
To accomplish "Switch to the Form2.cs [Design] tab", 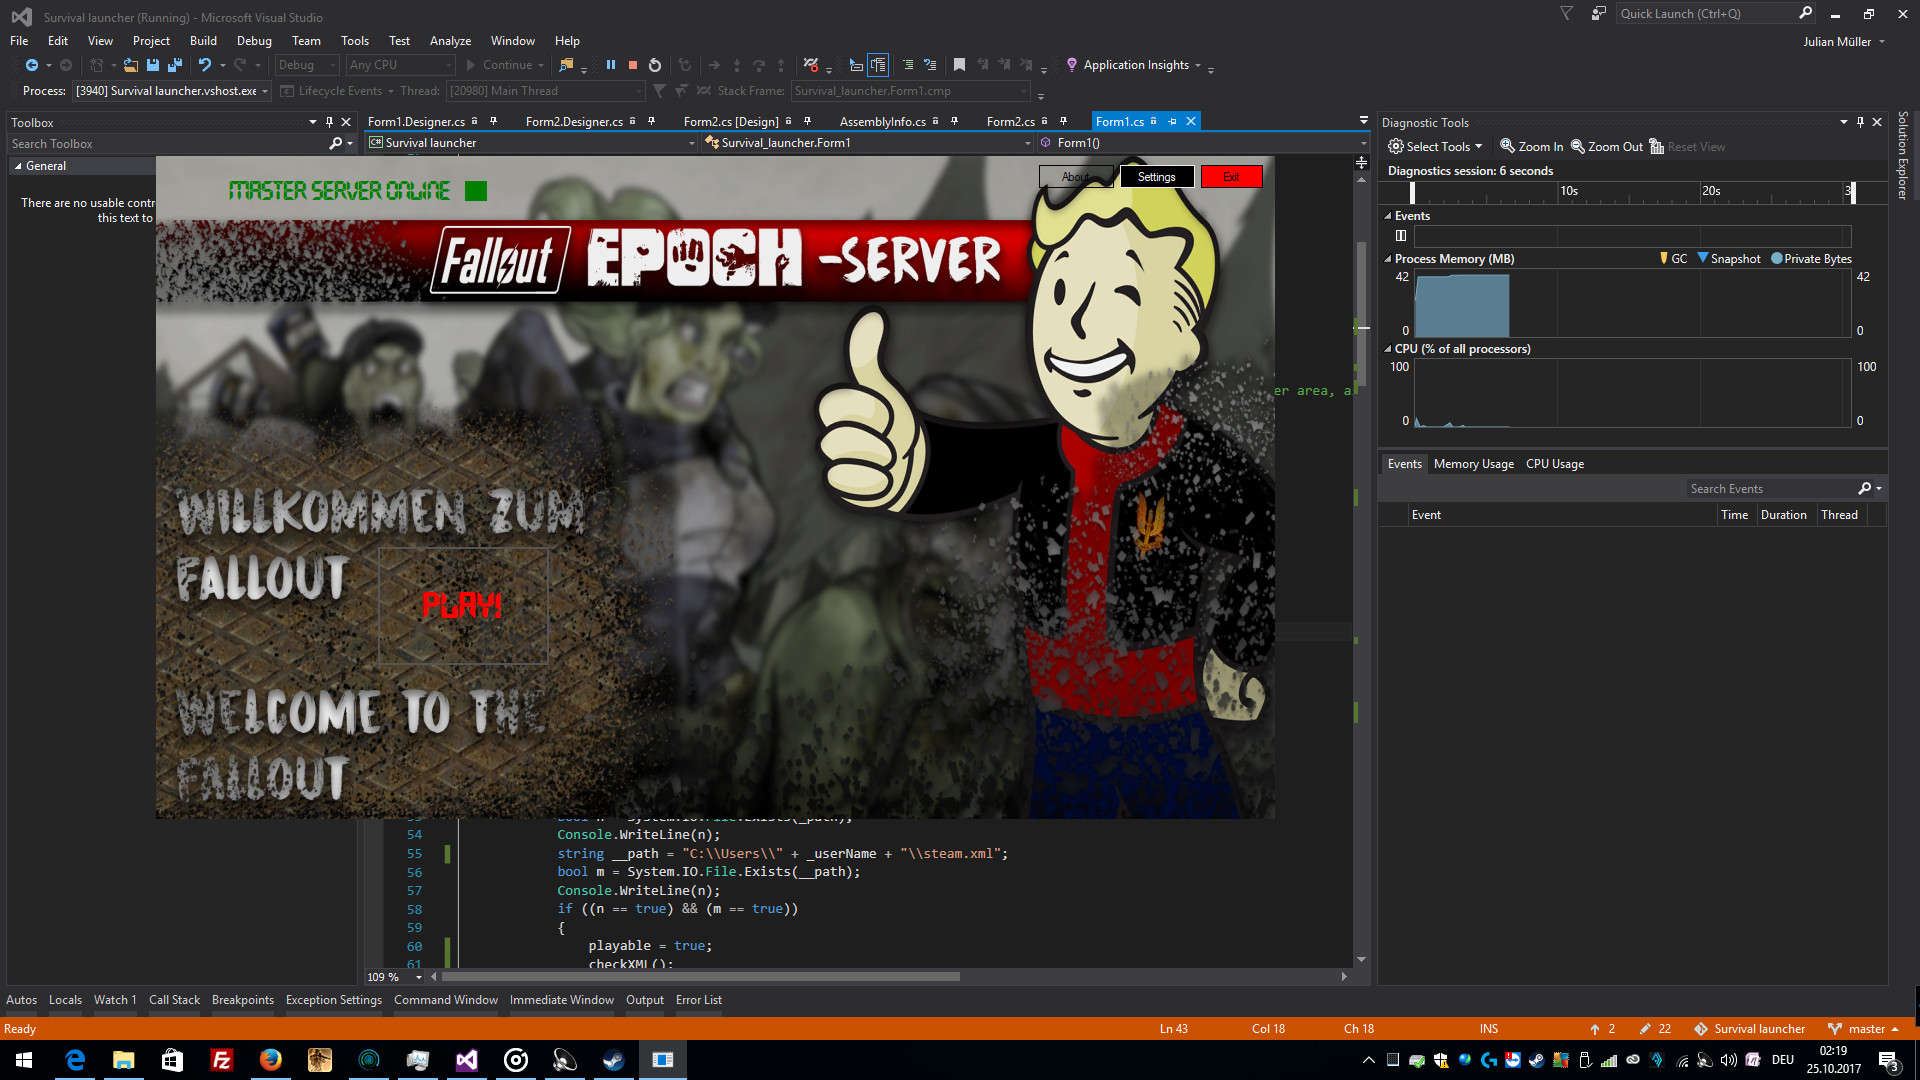I will pyautogui.click(x=730, y=122).
